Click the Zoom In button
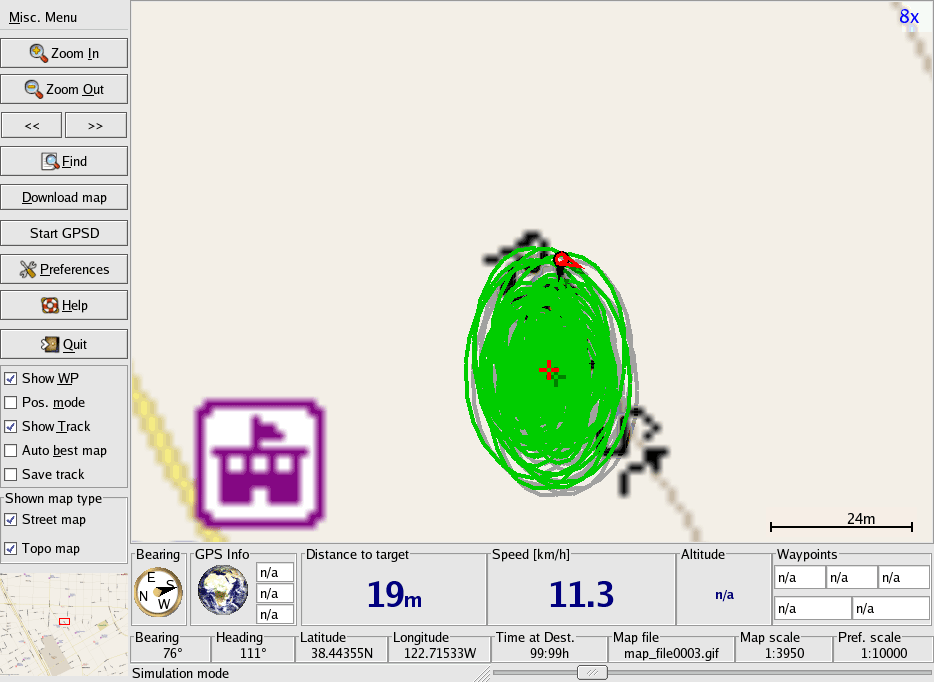Screen dimensions: 934x682 (64, 54)
